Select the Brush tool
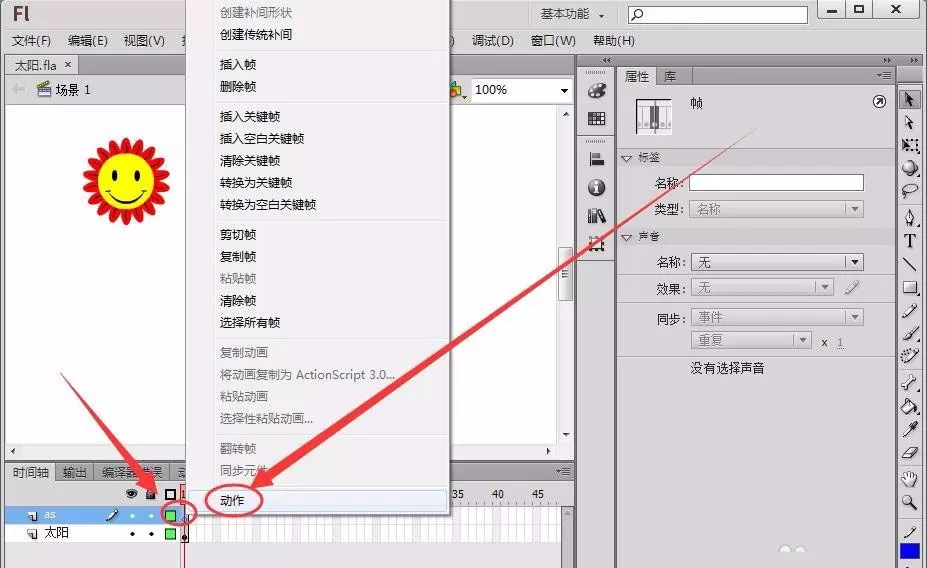The height and width of the screenshot is (568, 927). click(x=909, y=333)
